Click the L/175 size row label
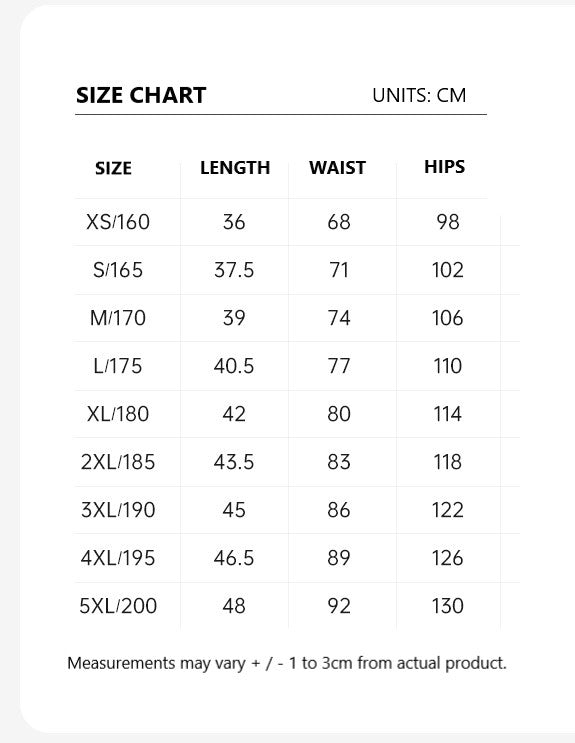This screenshot has width=575, height=743. pos(118,366)
